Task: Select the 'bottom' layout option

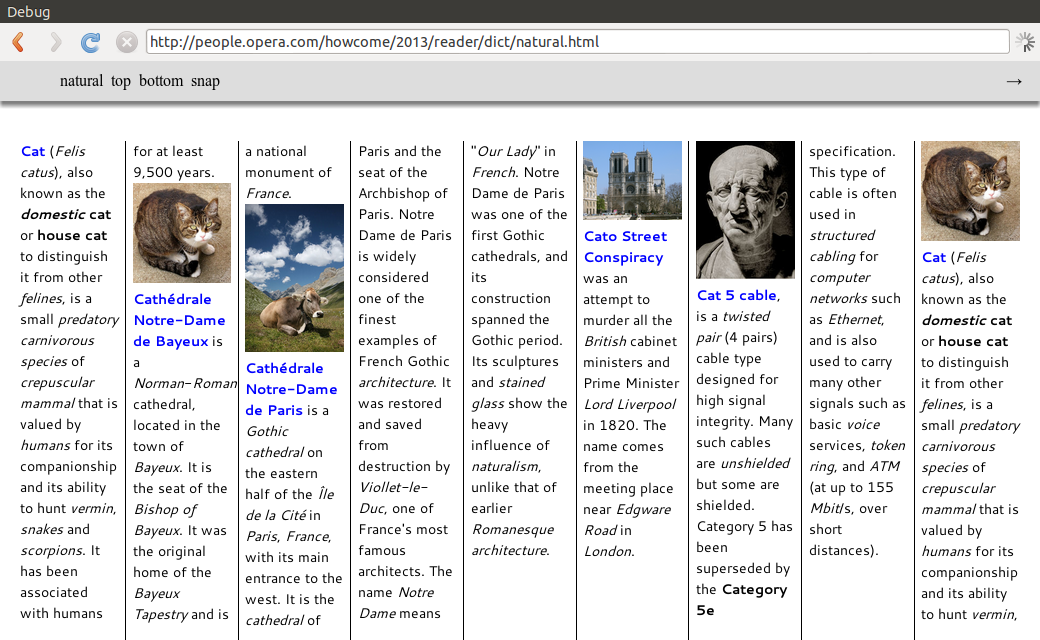Action: 161,81
